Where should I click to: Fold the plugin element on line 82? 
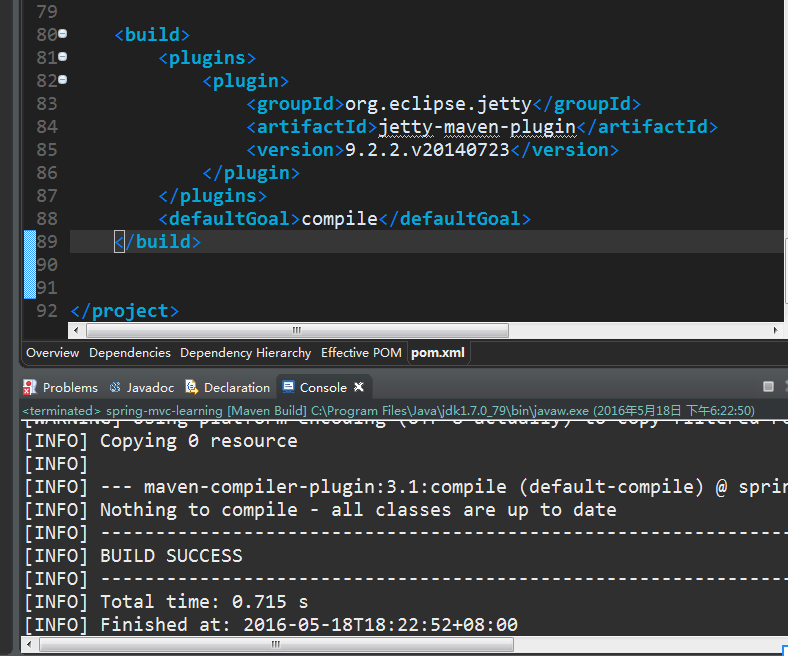click(63, 80)
